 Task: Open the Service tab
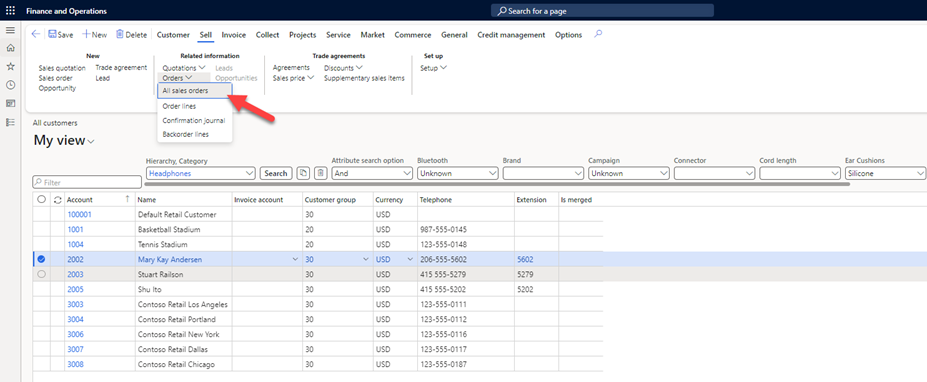click(338, 35)
